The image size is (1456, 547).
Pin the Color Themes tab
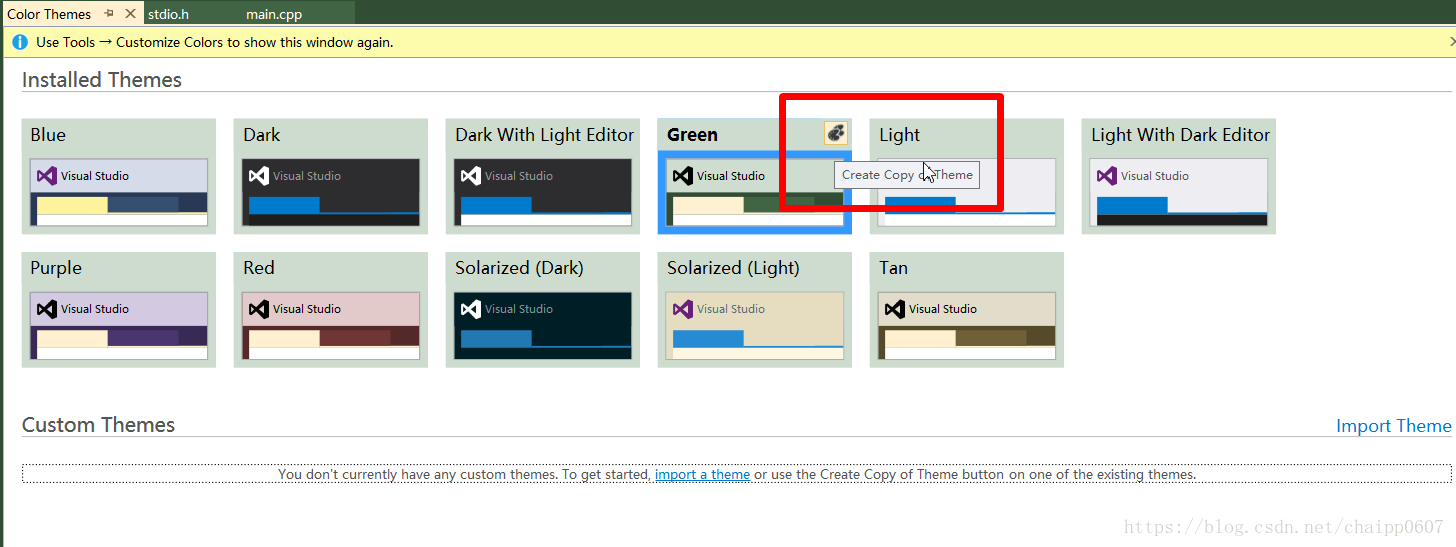pos(109,14)
